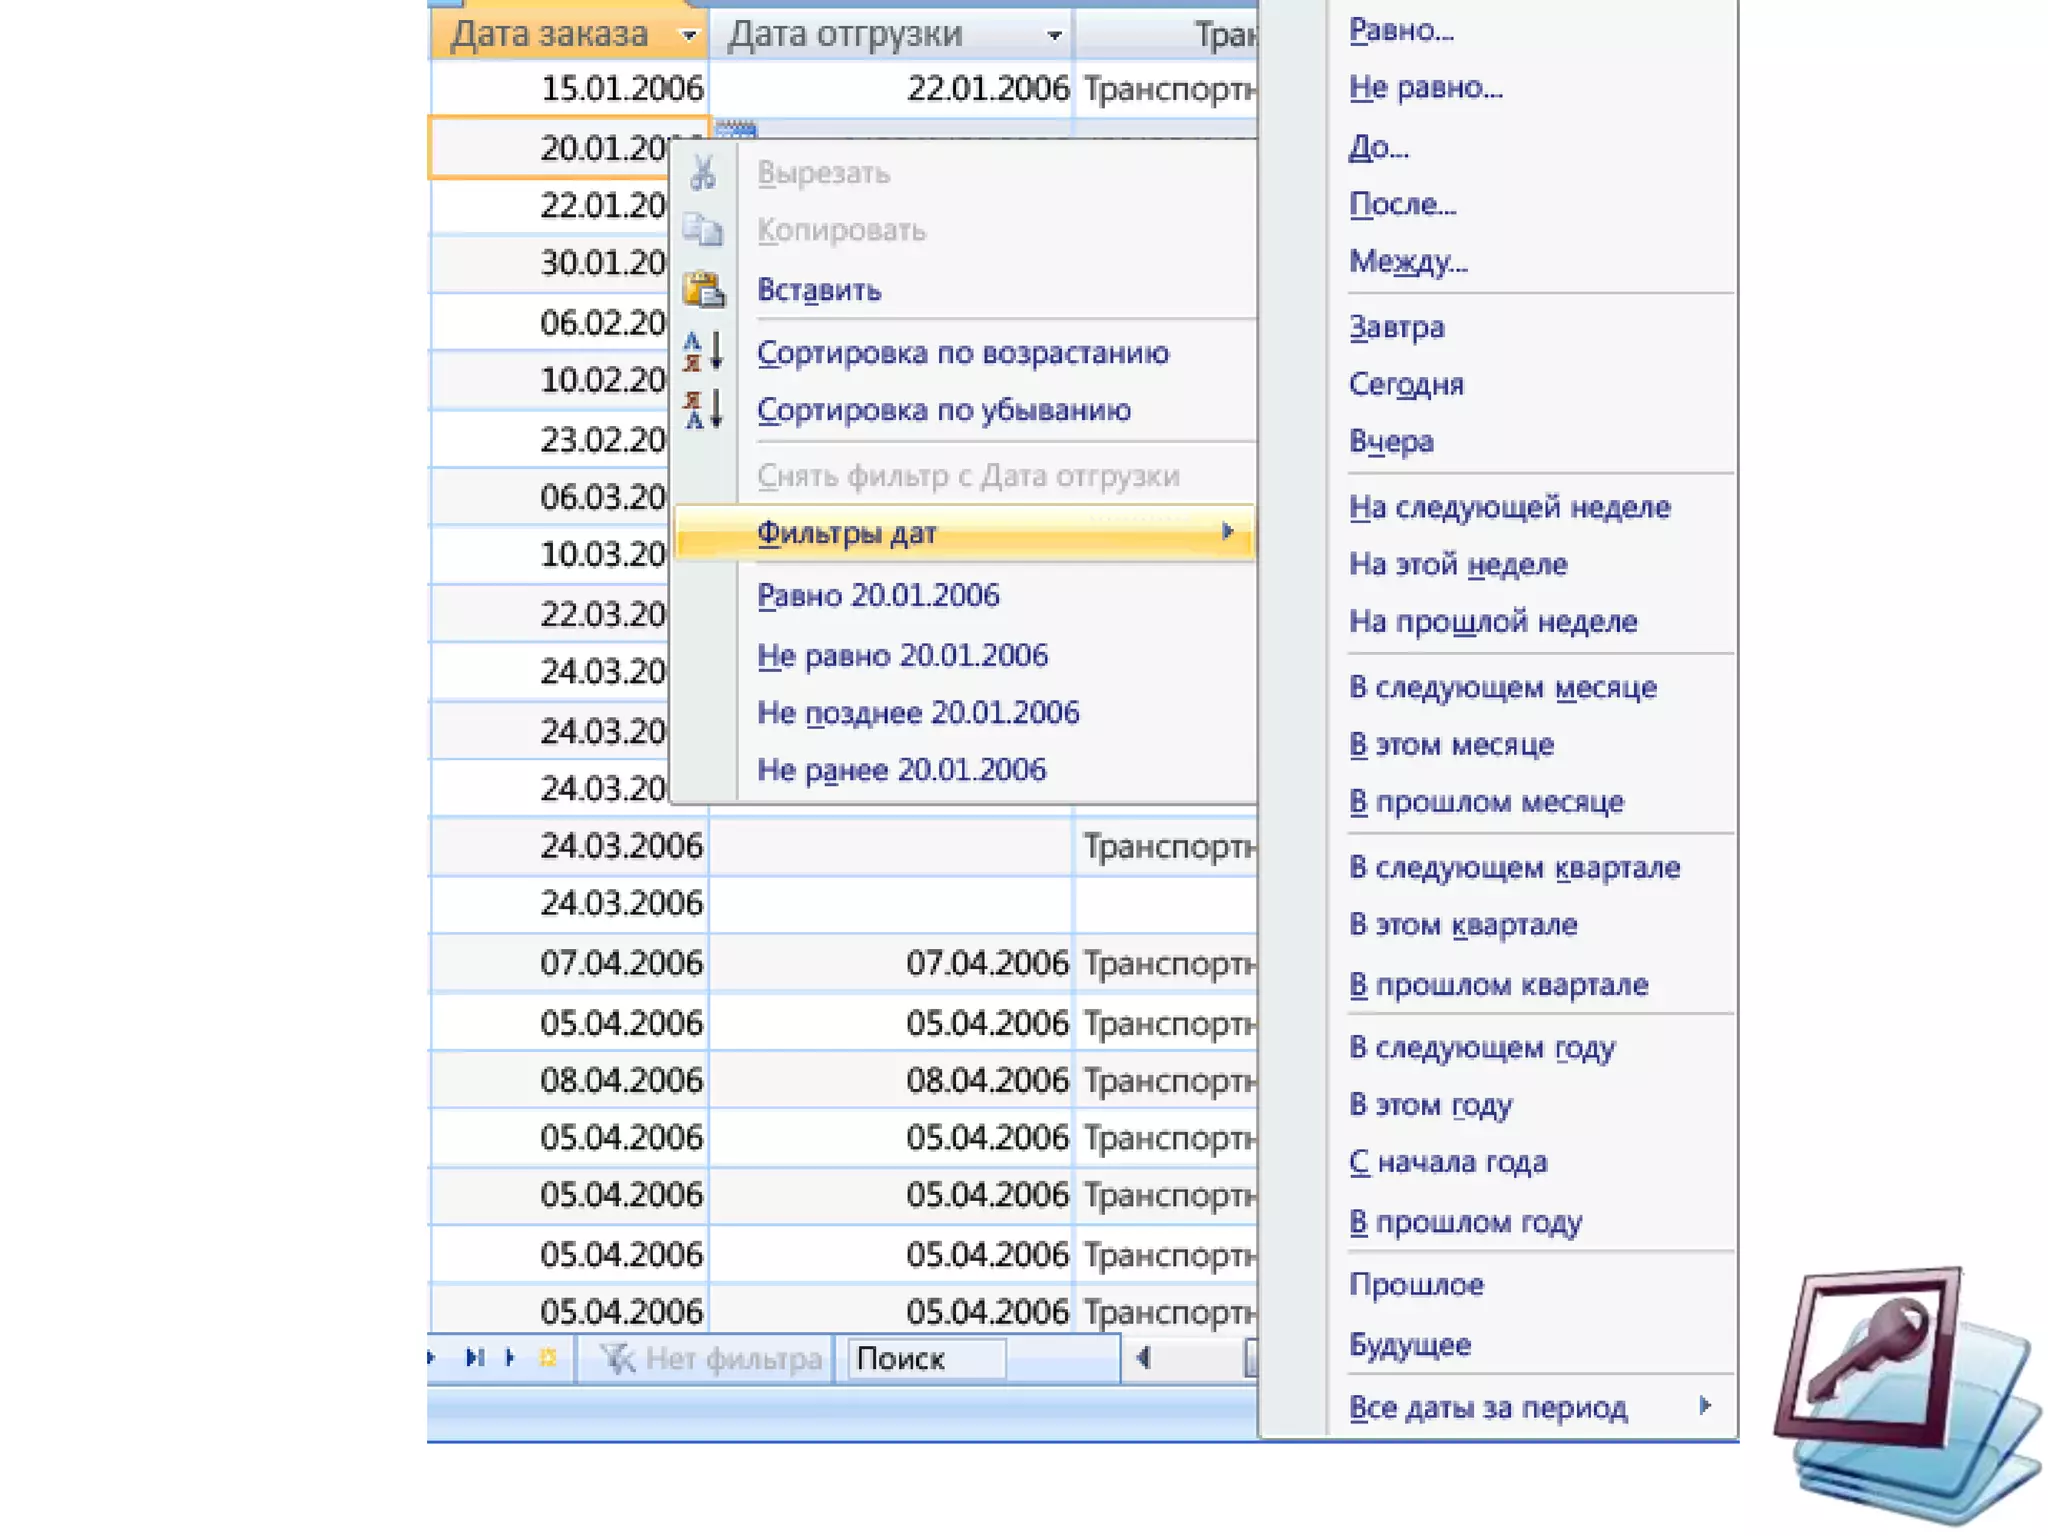The height and width of the screenshot is (1536, 2048).
Task: Click the new record star icon
Action: (548, 1357)
